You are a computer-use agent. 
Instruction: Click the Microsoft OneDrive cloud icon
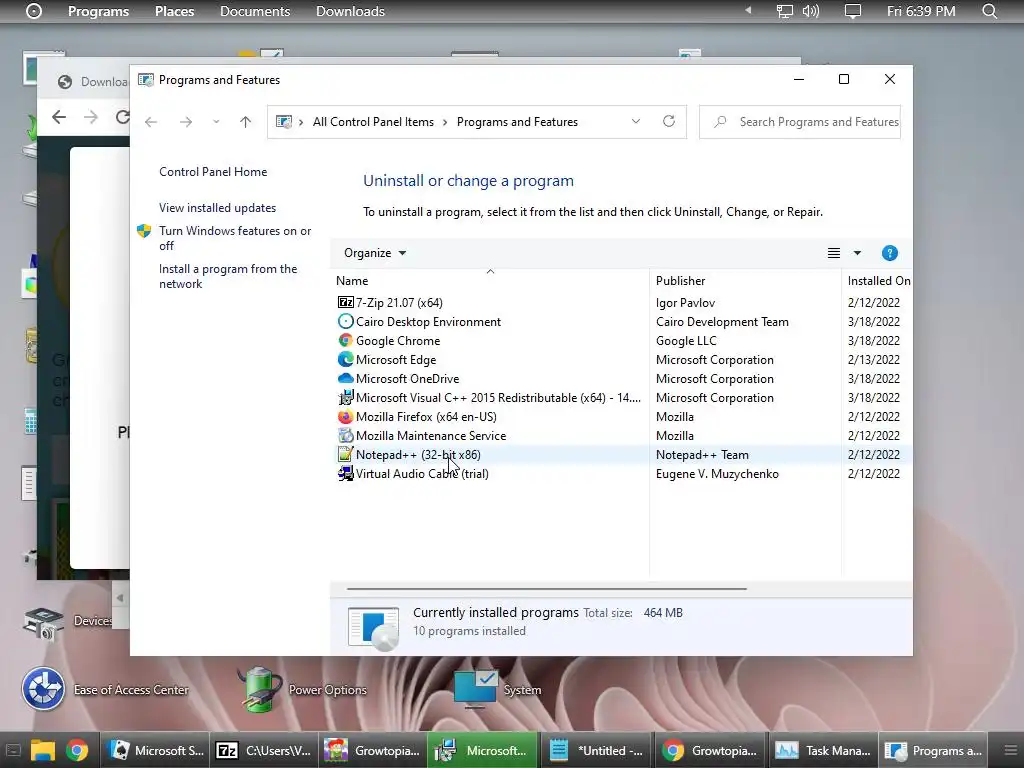[345, 378]
